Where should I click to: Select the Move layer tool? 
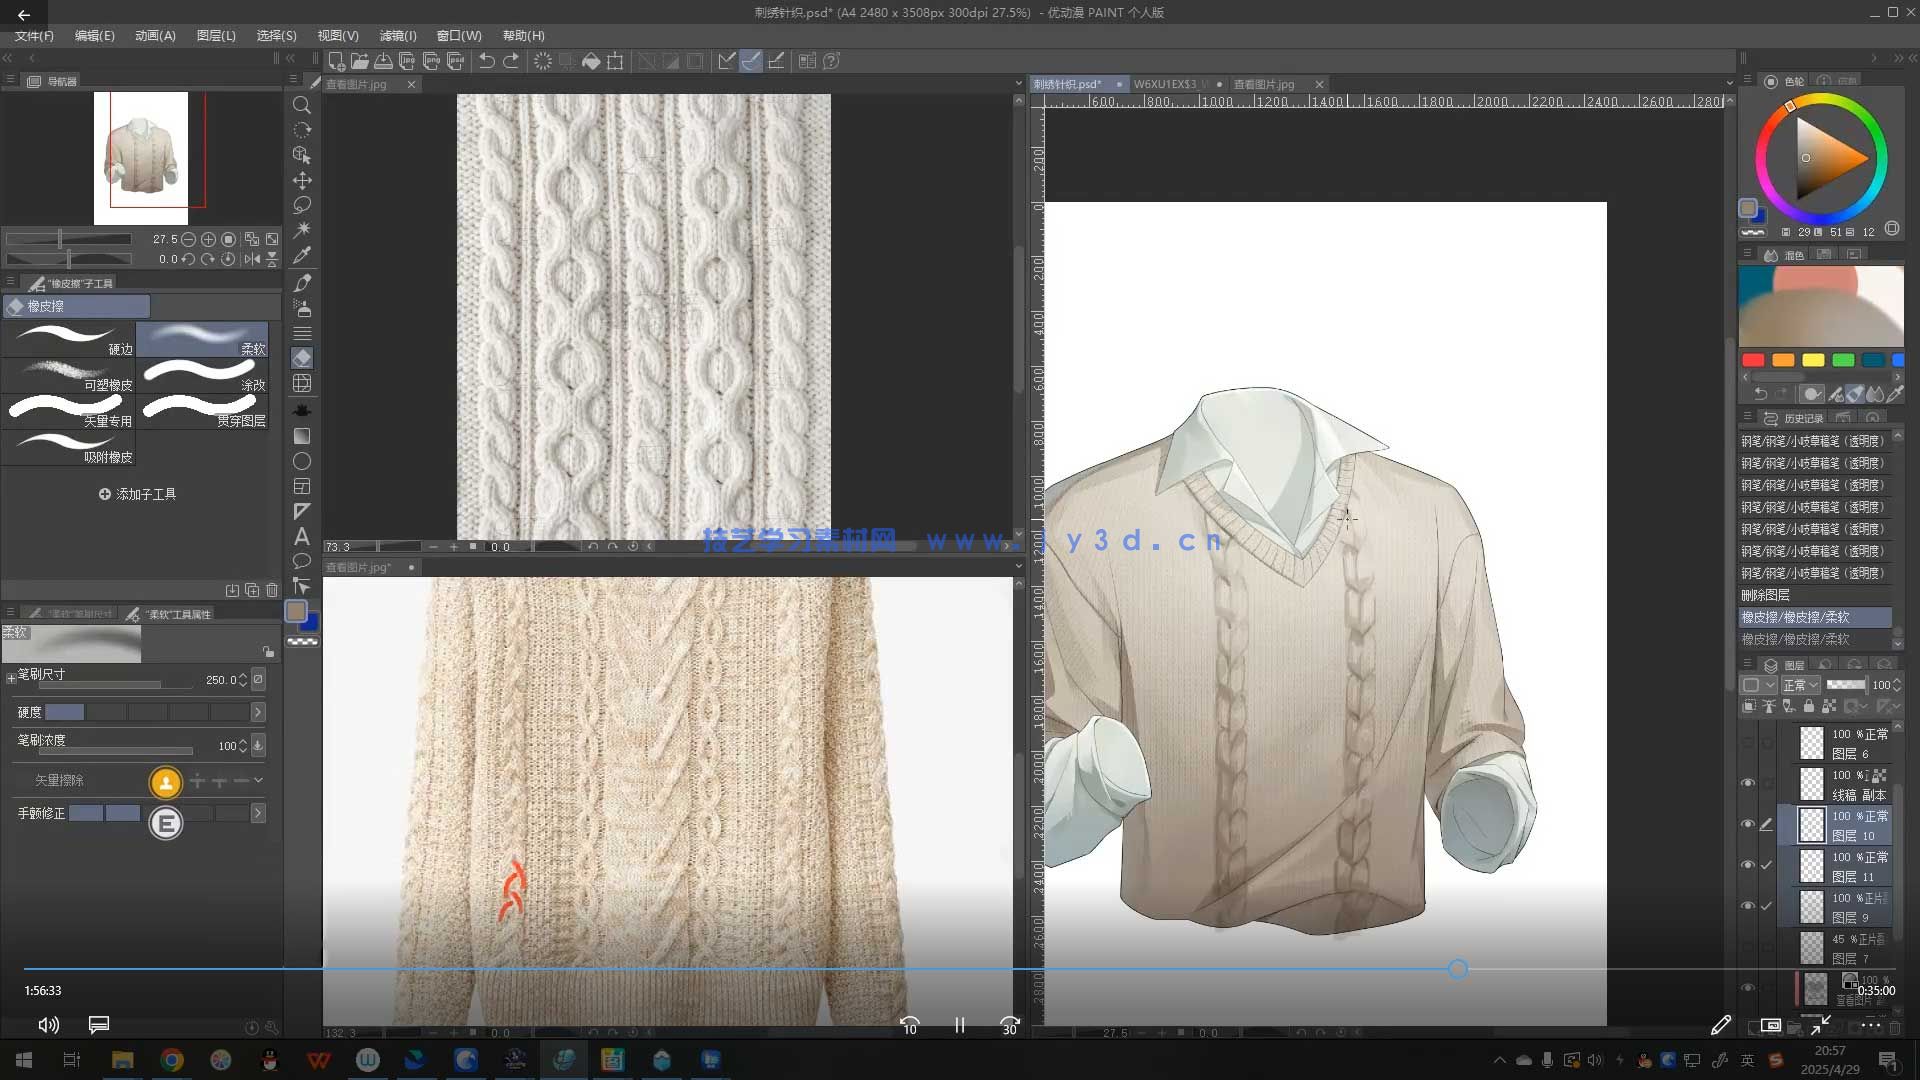pyautogui.click(x=301, y=180)
